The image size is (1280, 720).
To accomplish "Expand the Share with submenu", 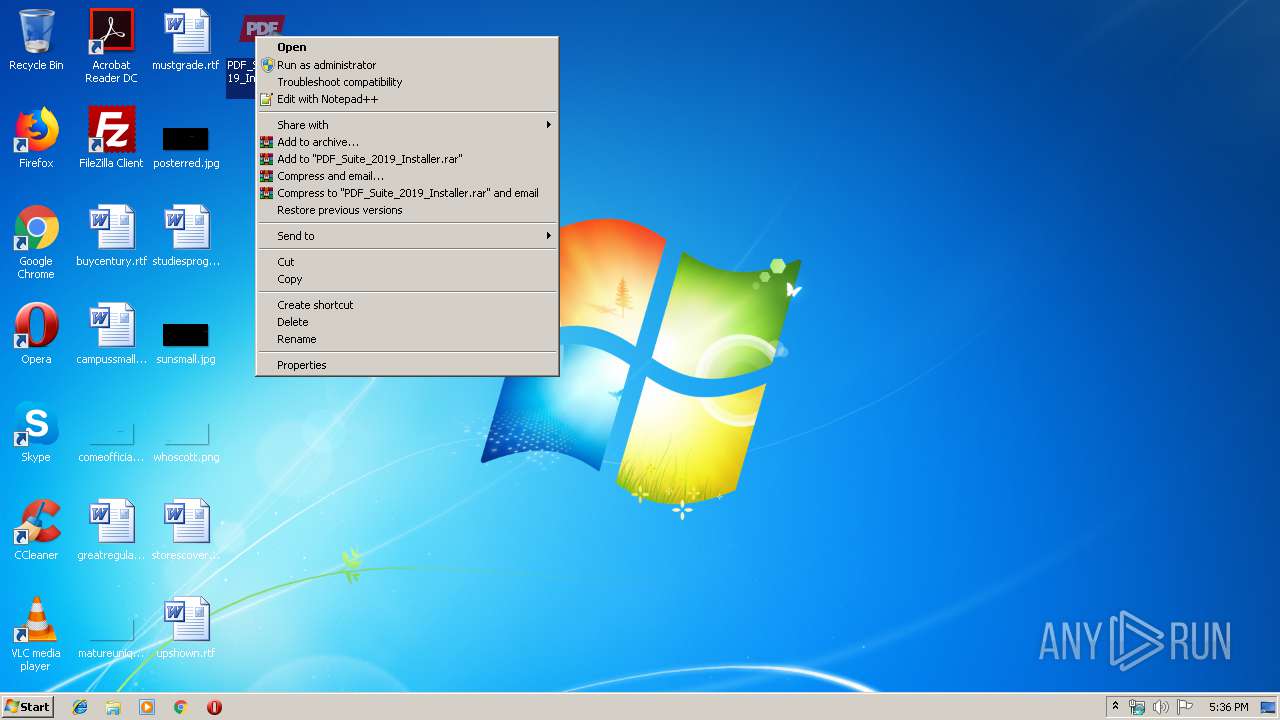I will (x=407, y=125).
